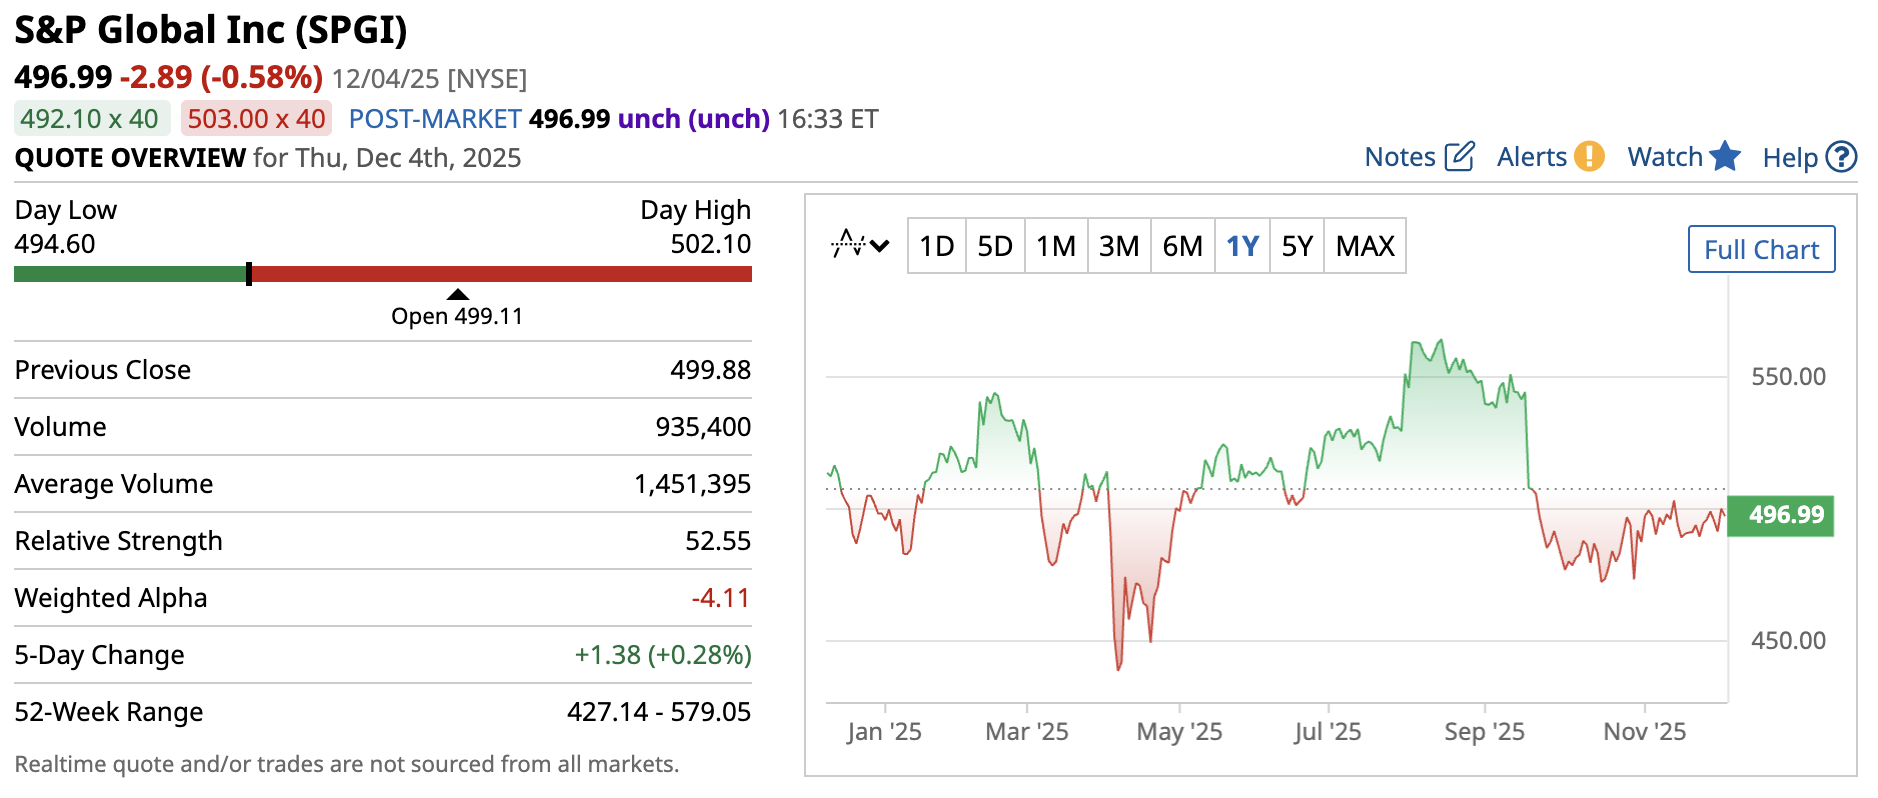The width and height of the screenshot is (1878, 798).
Task: Click the Open 499.11 triangle marker
Action: click(x=457, y=294)
